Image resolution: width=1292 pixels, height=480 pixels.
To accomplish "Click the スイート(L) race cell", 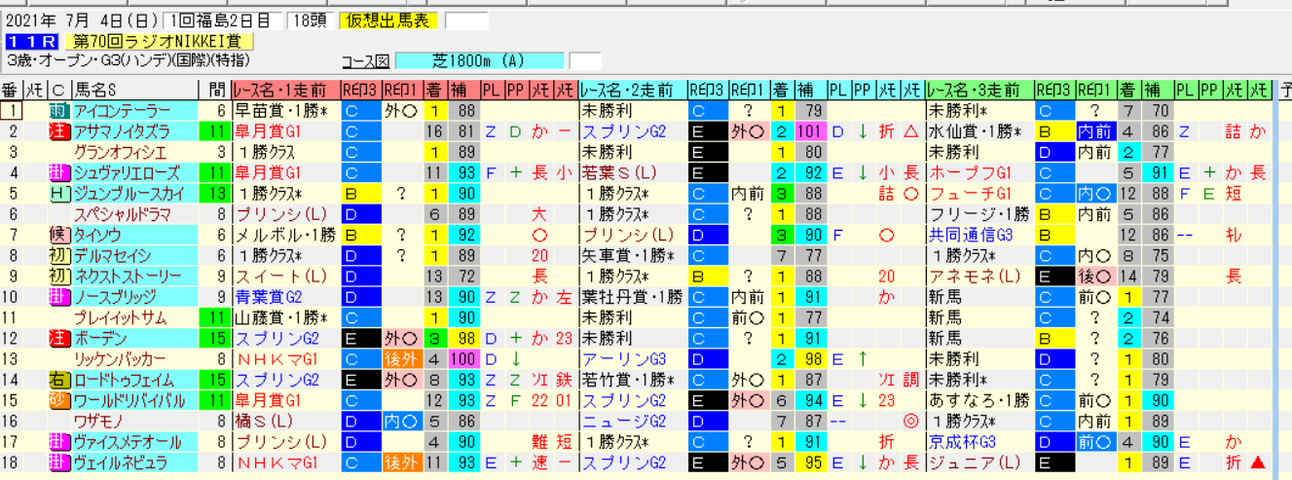I will [286, 276].
